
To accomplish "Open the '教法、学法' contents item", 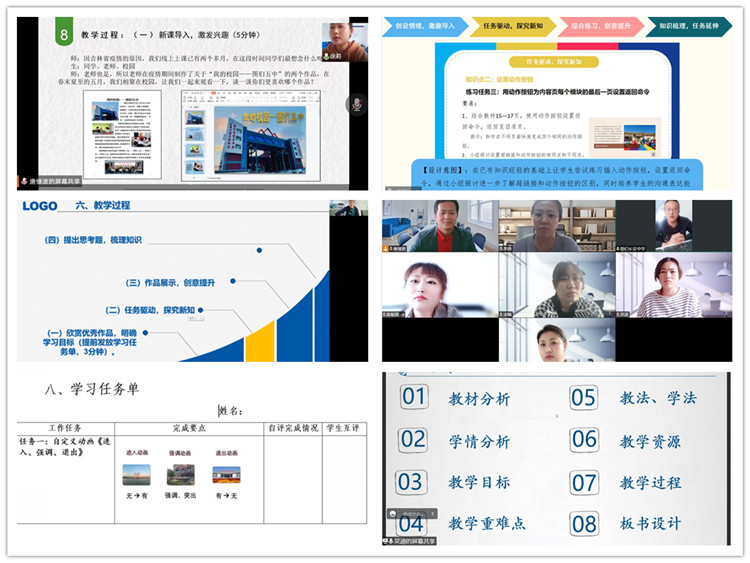I will [x=658, y=398].
